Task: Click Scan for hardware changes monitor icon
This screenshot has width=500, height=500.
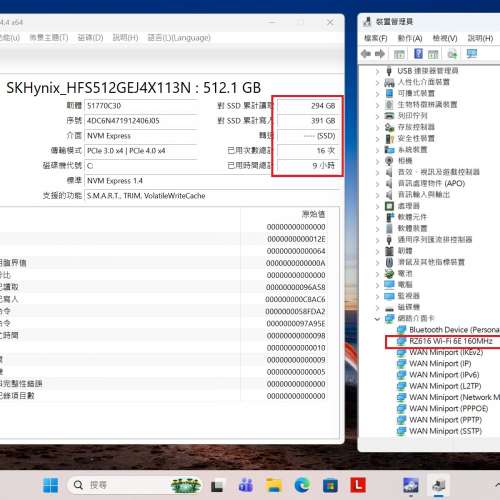Action: click(471, 54)
